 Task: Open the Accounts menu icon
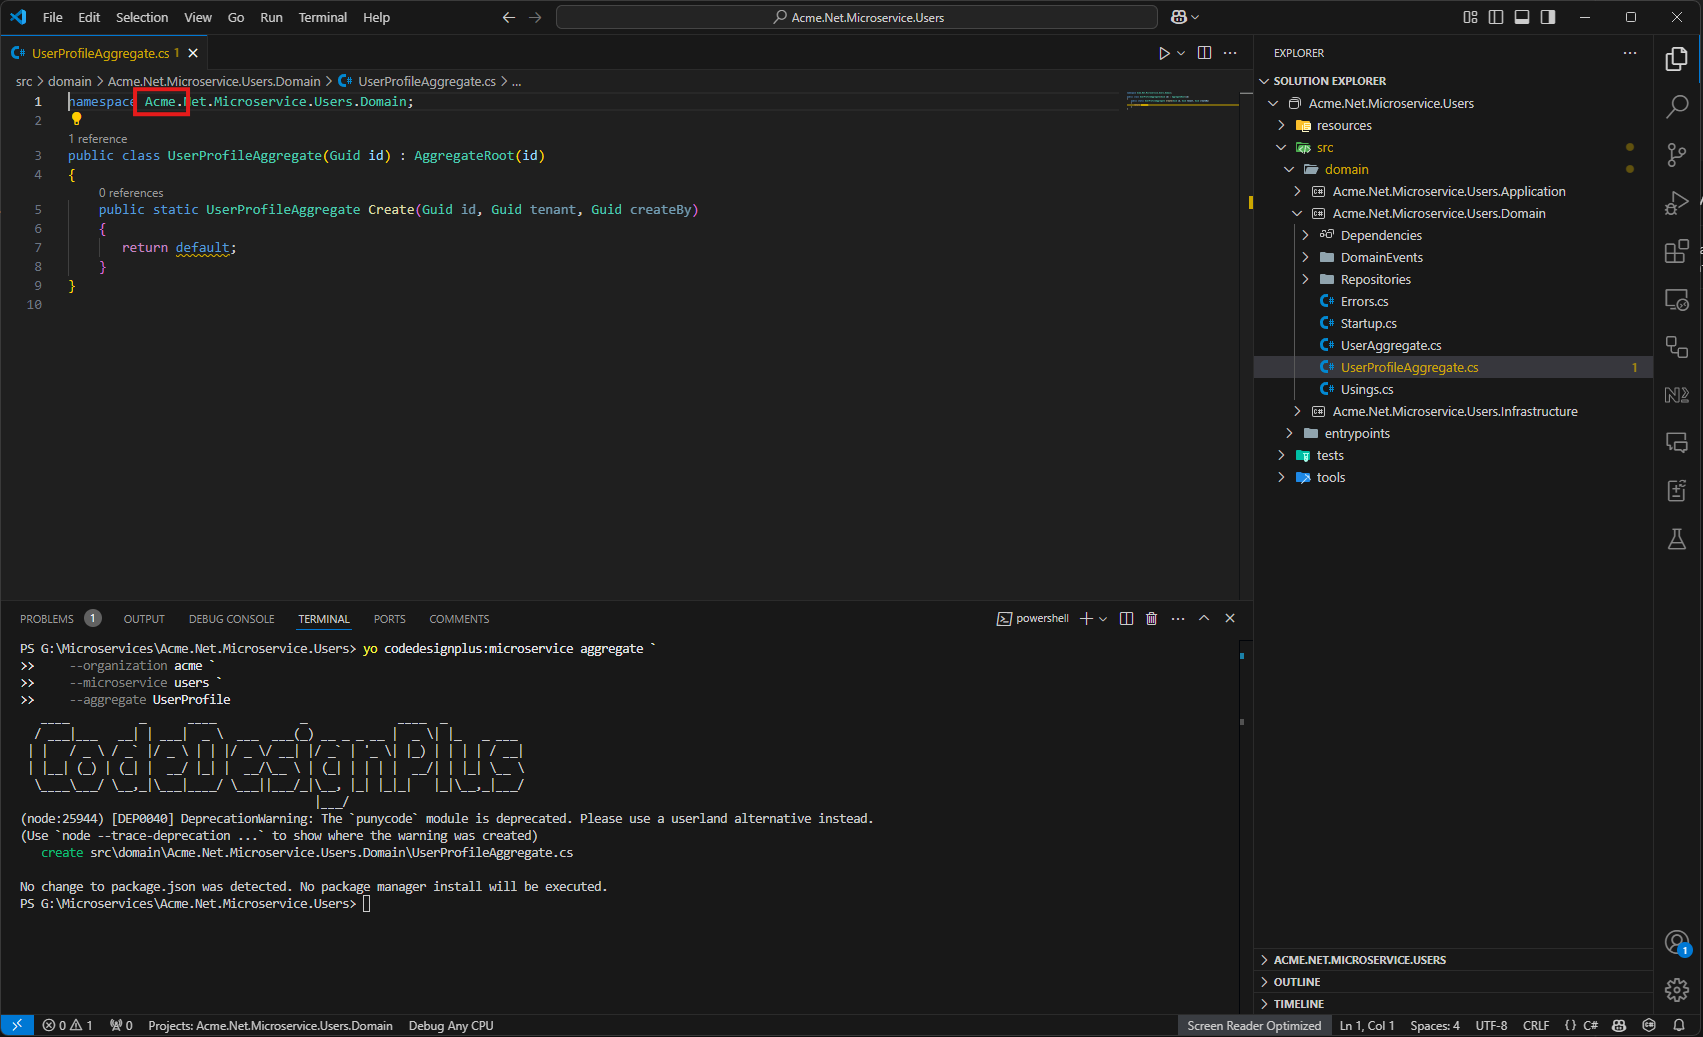1677,942
